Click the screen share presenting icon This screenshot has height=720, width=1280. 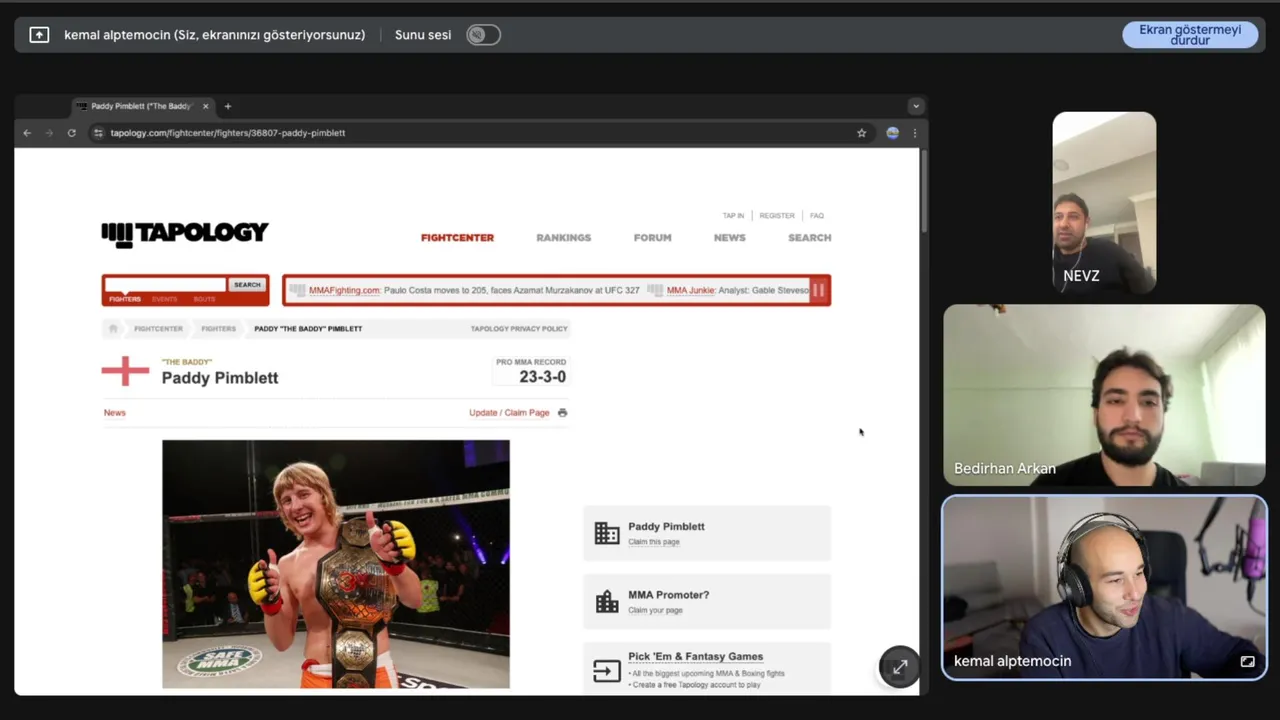39,35
